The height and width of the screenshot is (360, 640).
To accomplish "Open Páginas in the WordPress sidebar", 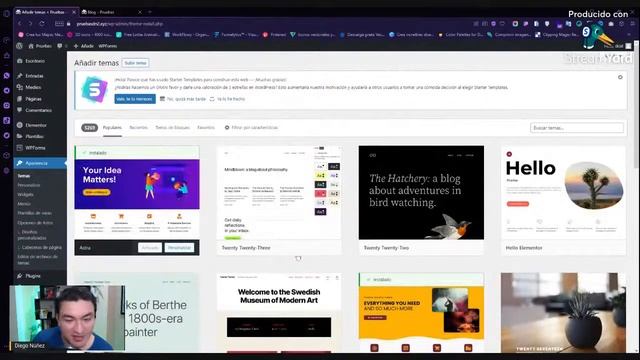I will pos(33,99).
